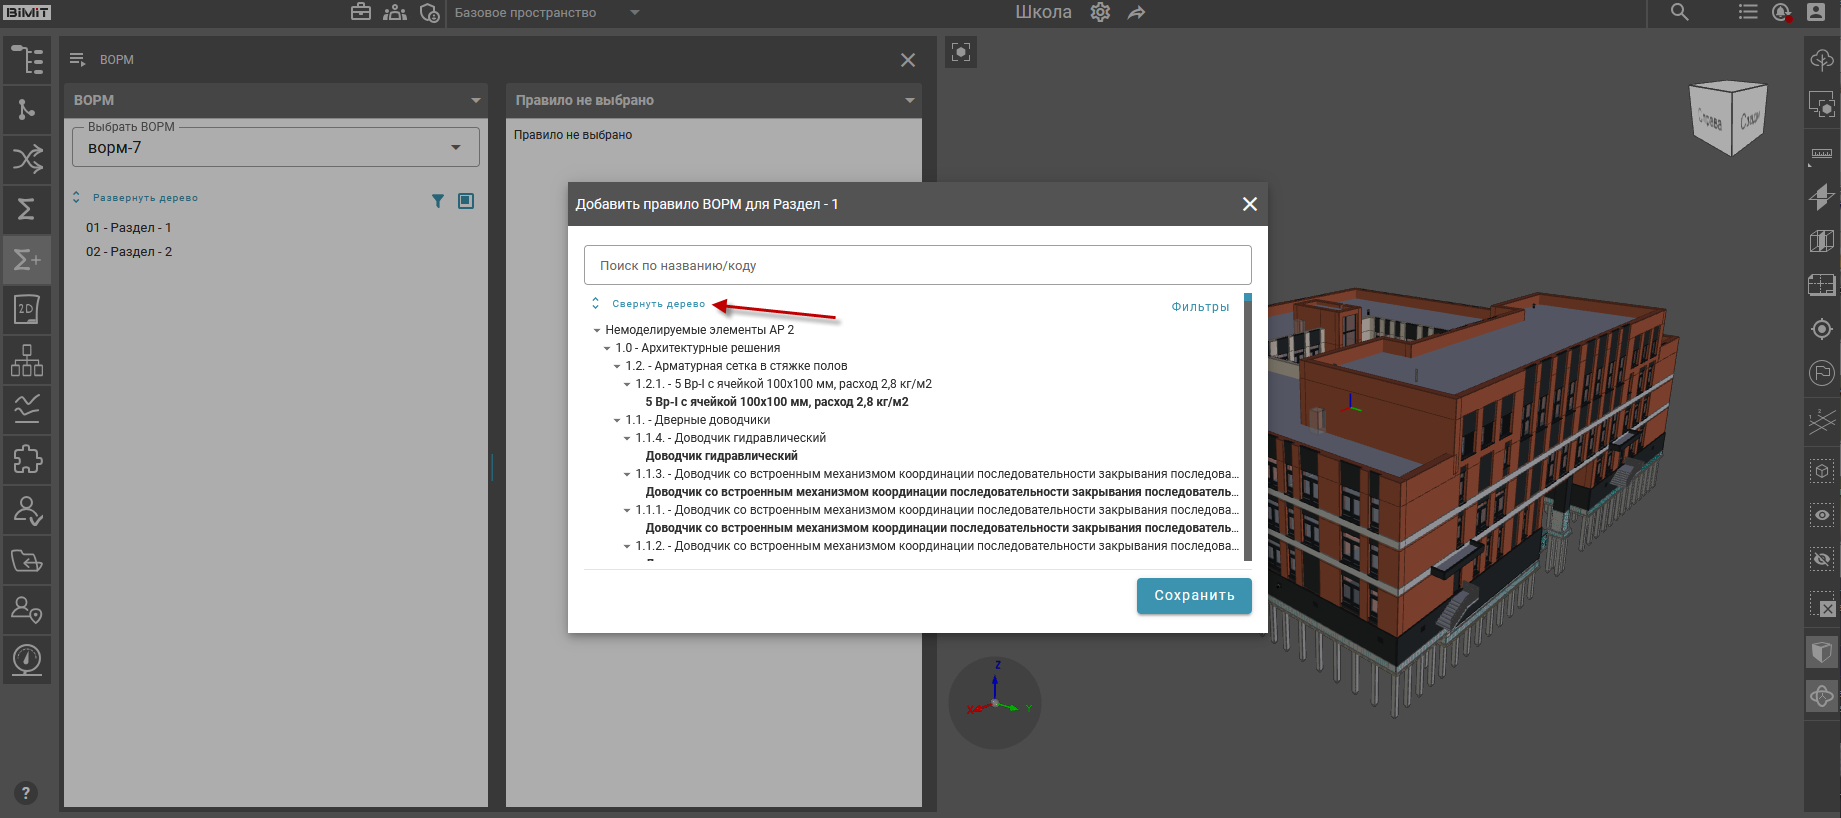This screenshot has width=1841, height=818.
Task: Open the 2D document sidebar icon
Action: pyautogui.click(x=27, y=309)
